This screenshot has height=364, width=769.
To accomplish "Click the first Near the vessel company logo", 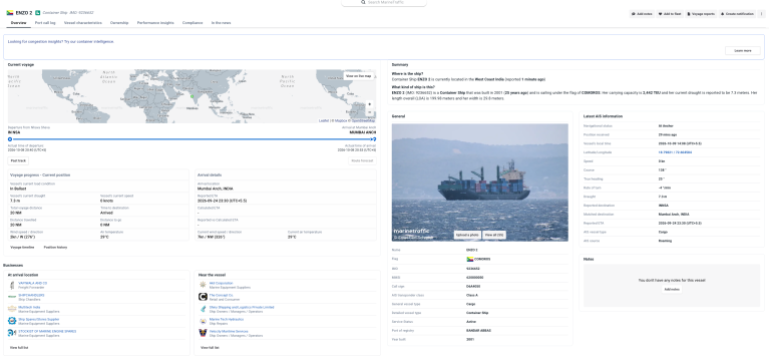I will tap(203, 285).
